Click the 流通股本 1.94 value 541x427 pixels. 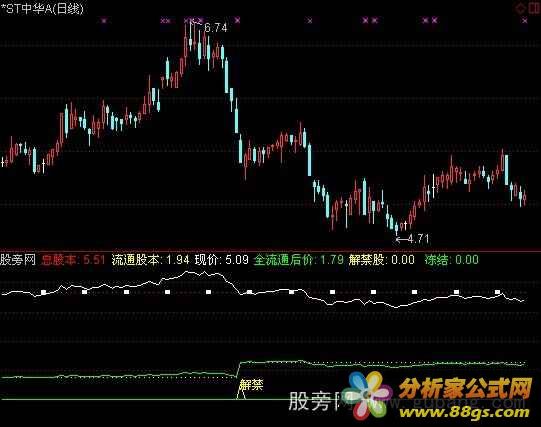150,260
